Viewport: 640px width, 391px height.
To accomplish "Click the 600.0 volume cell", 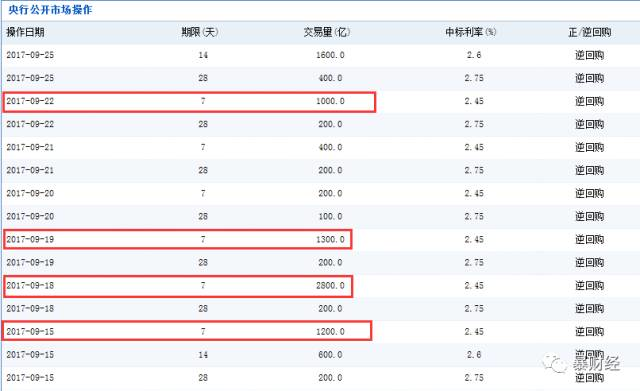I will tap(330, 355).
